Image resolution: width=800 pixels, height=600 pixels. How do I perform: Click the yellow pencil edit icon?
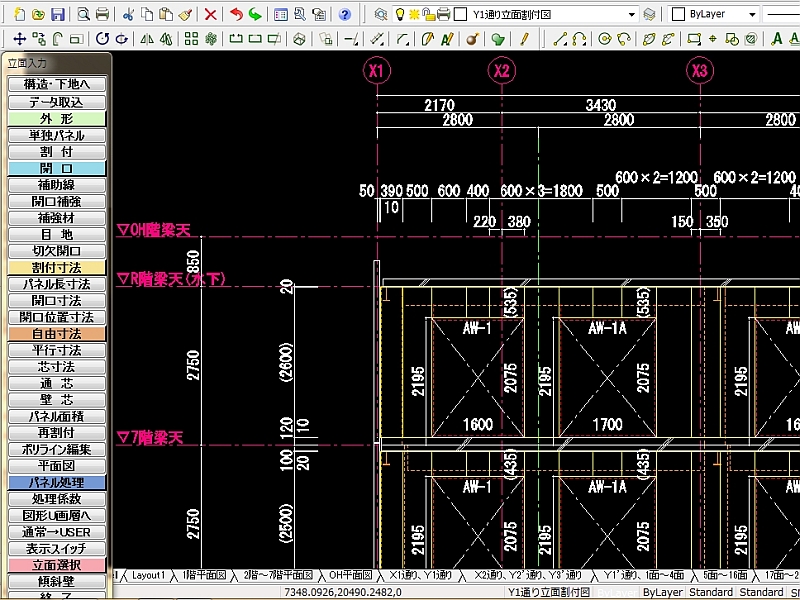coord(524,39)
